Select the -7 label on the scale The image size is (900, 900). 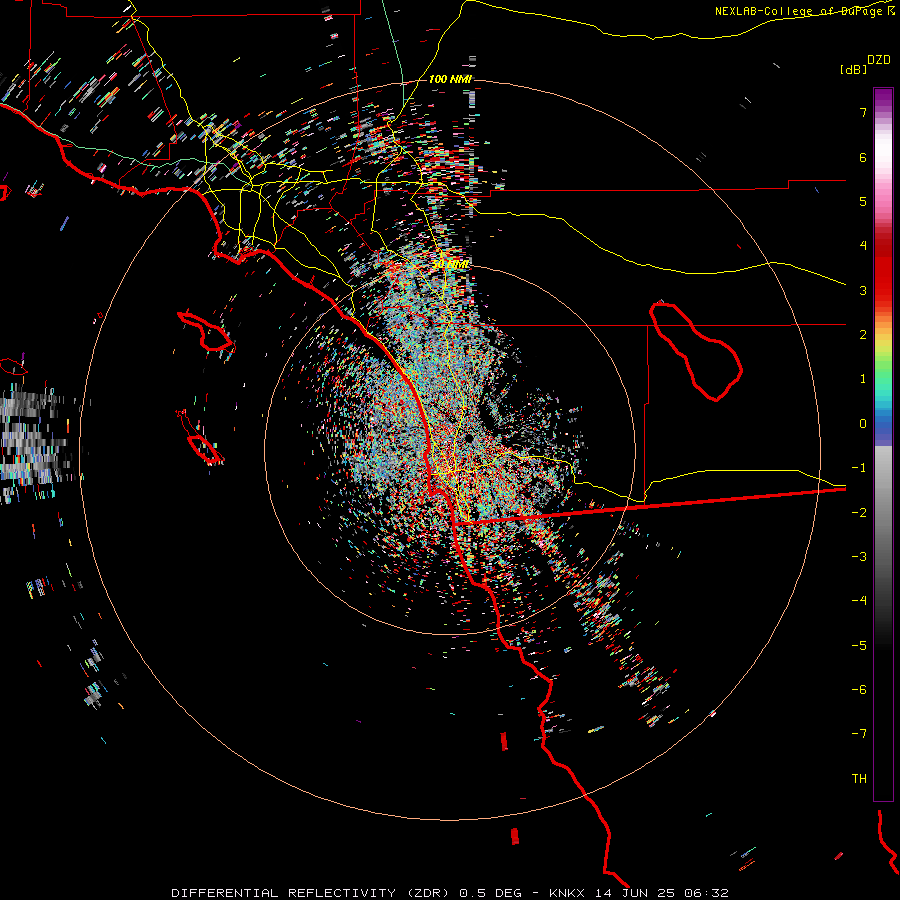(x=859, y=734)
